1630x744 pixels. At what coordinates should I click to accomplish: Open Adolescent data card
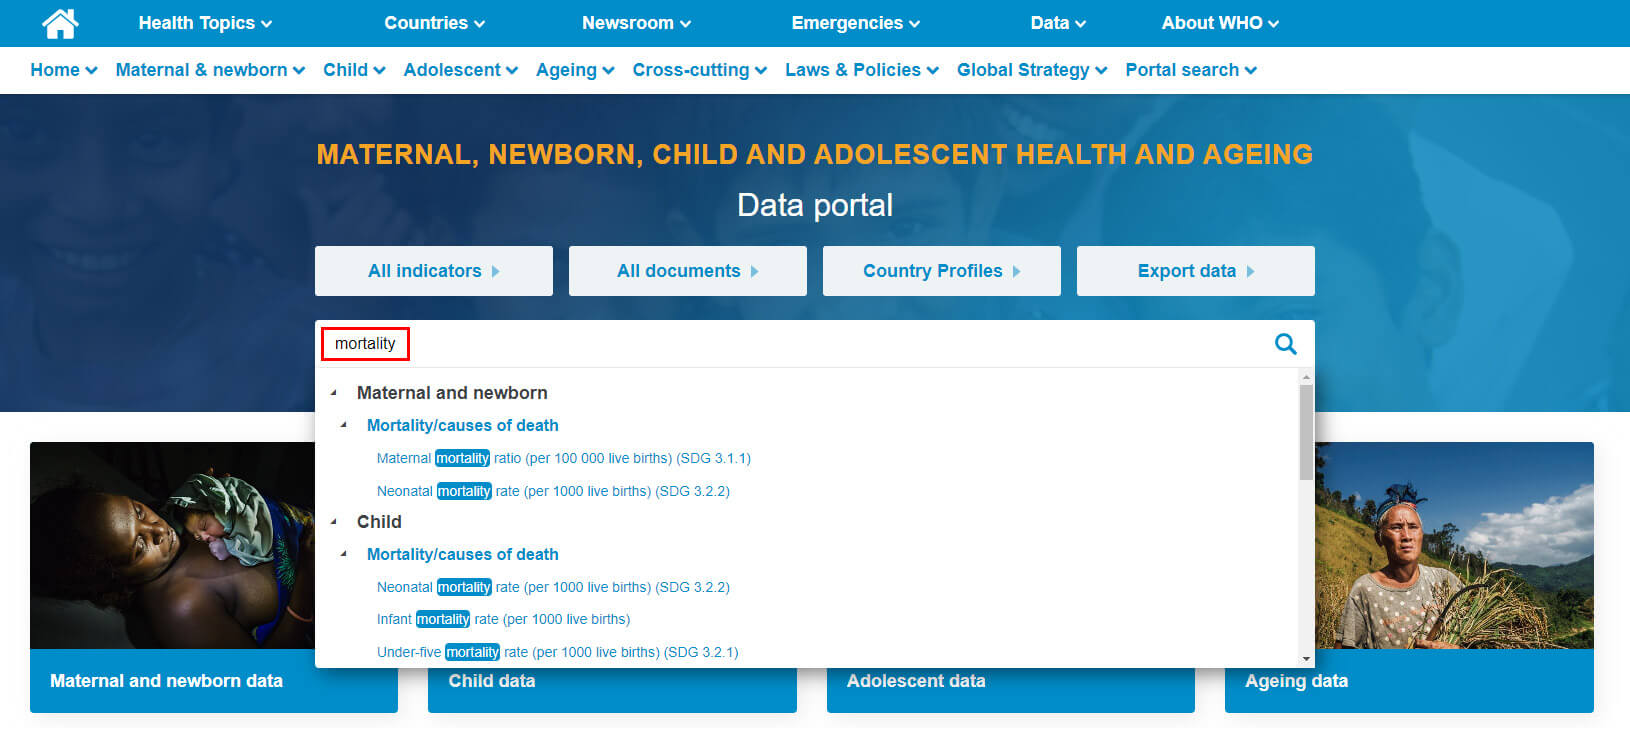click(1010, 690)
